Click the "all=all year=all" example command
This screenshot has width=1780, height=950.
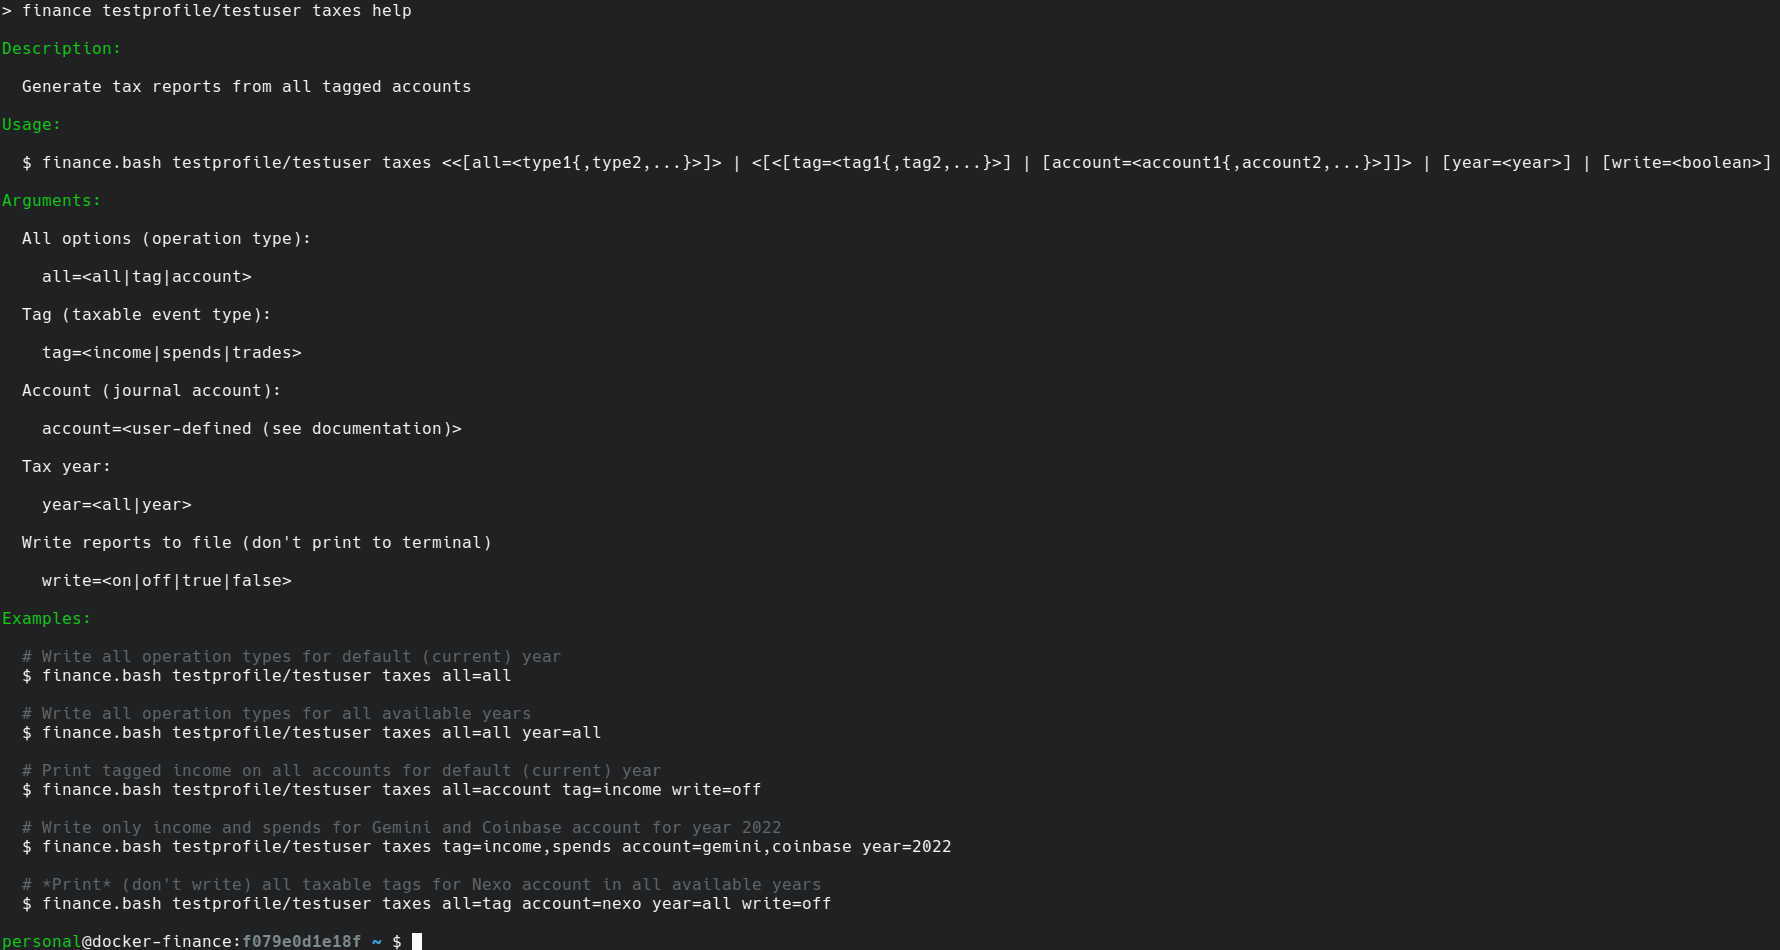521,733
